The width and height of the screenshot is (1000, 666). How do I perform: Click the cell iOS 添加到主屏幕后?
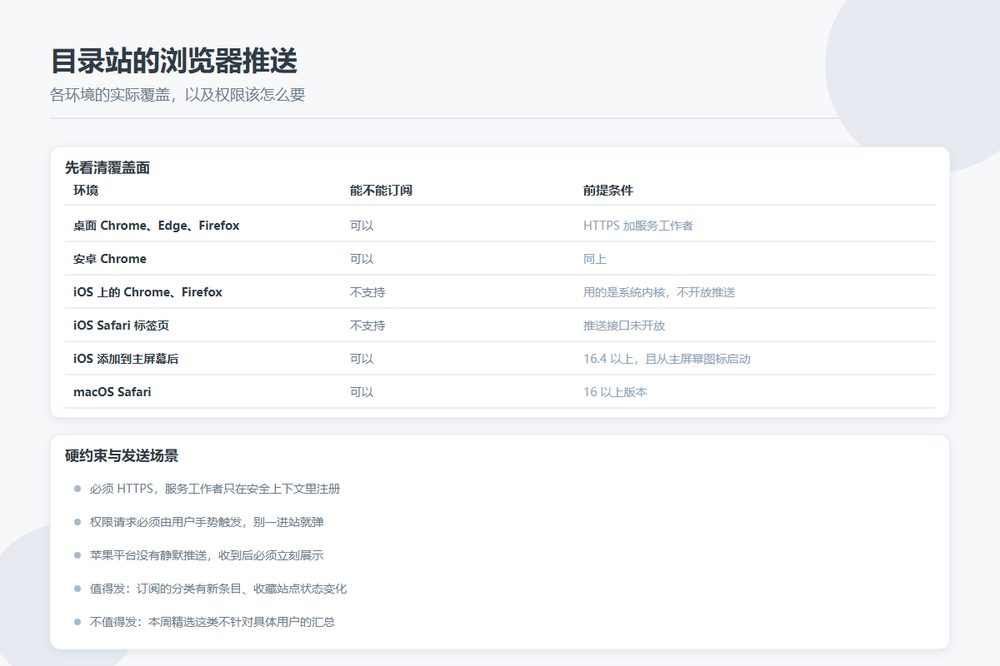tap(126, 358)
